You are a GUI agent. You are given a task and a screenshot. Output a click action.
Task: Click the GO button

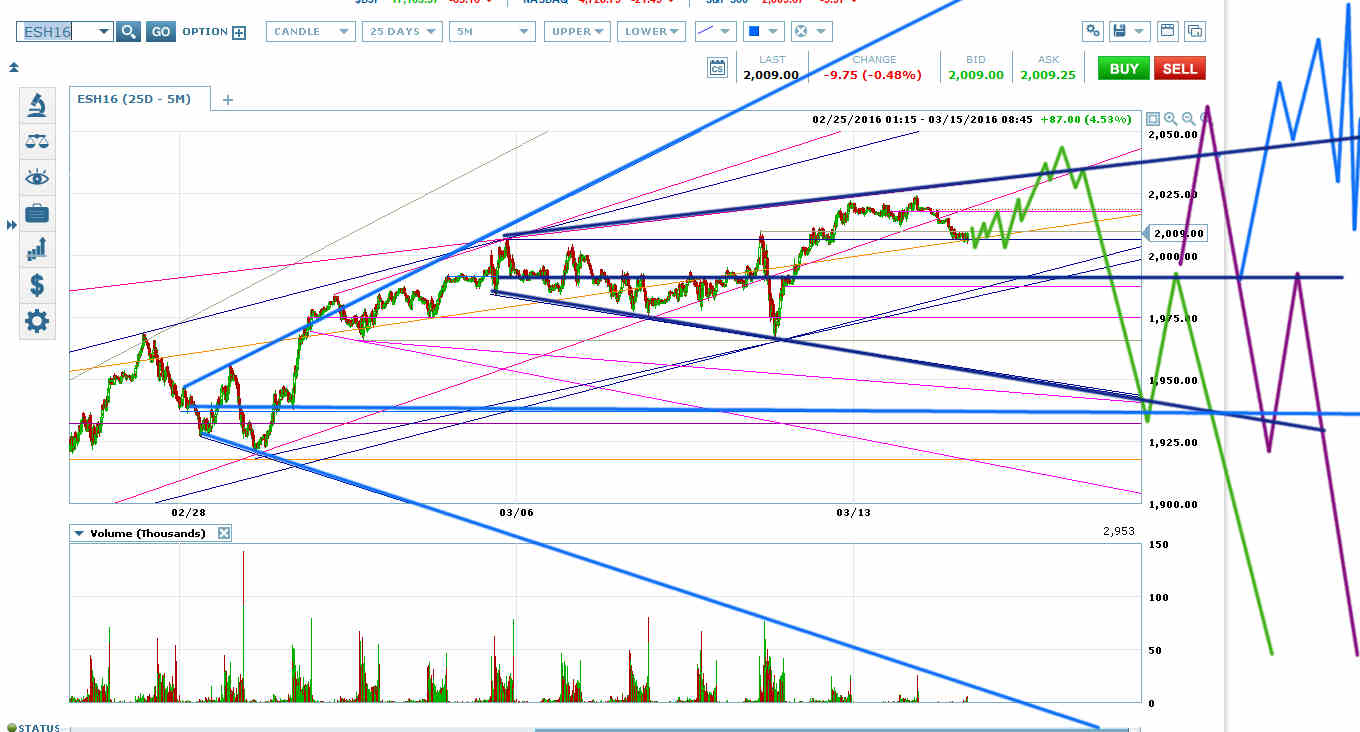[160, 32]
